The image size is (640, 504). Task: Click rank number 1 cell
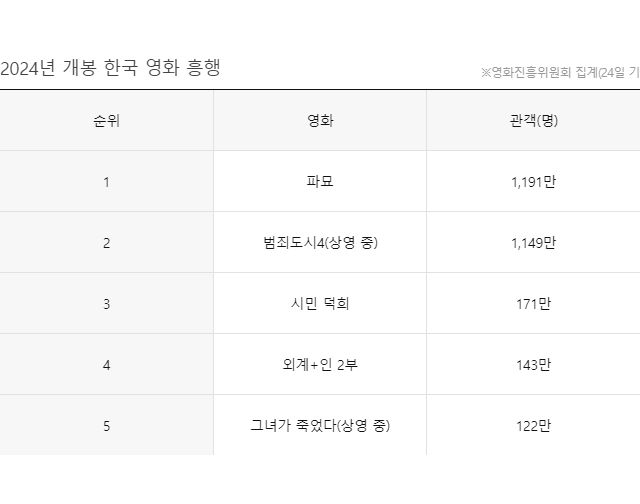tap(106, 182)
